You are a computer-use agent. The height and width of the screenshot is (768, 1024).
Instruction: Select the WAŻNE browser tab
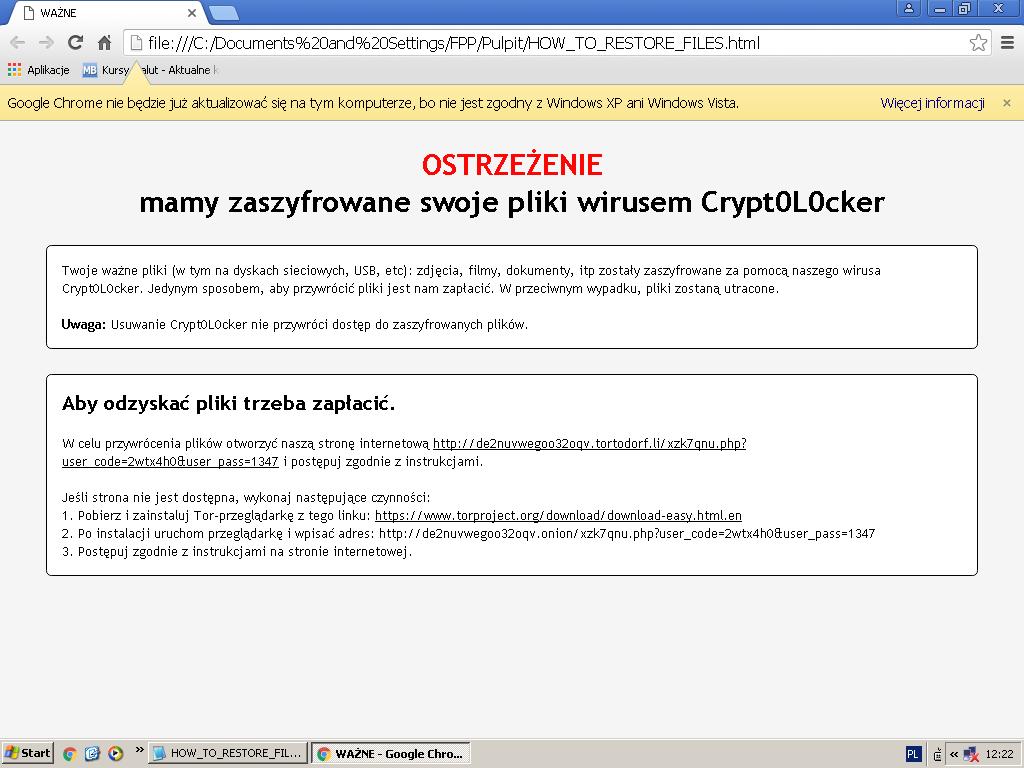click(108, 13)
